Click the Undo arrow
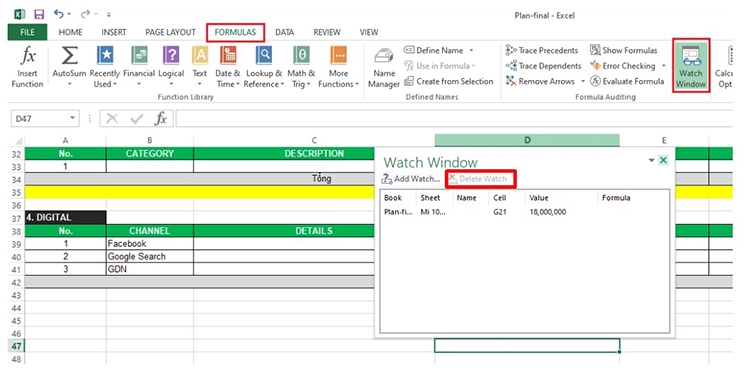750x378 pixels. click(59, 14)
